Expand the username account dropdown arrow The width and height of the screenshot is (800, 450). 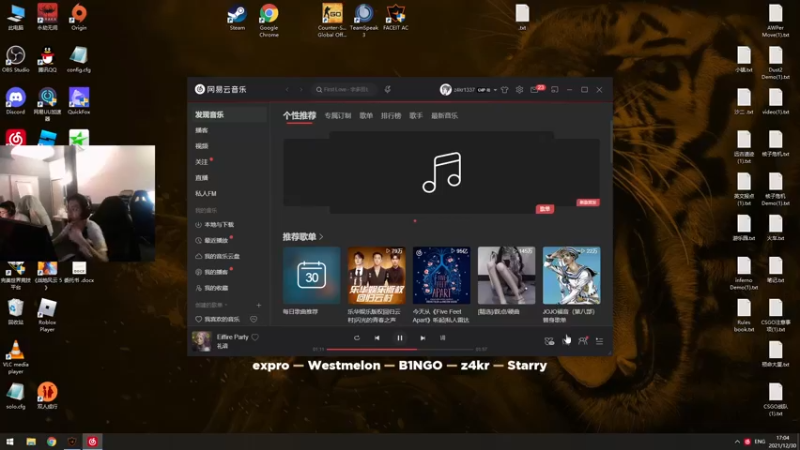click(x=495, y=90)
